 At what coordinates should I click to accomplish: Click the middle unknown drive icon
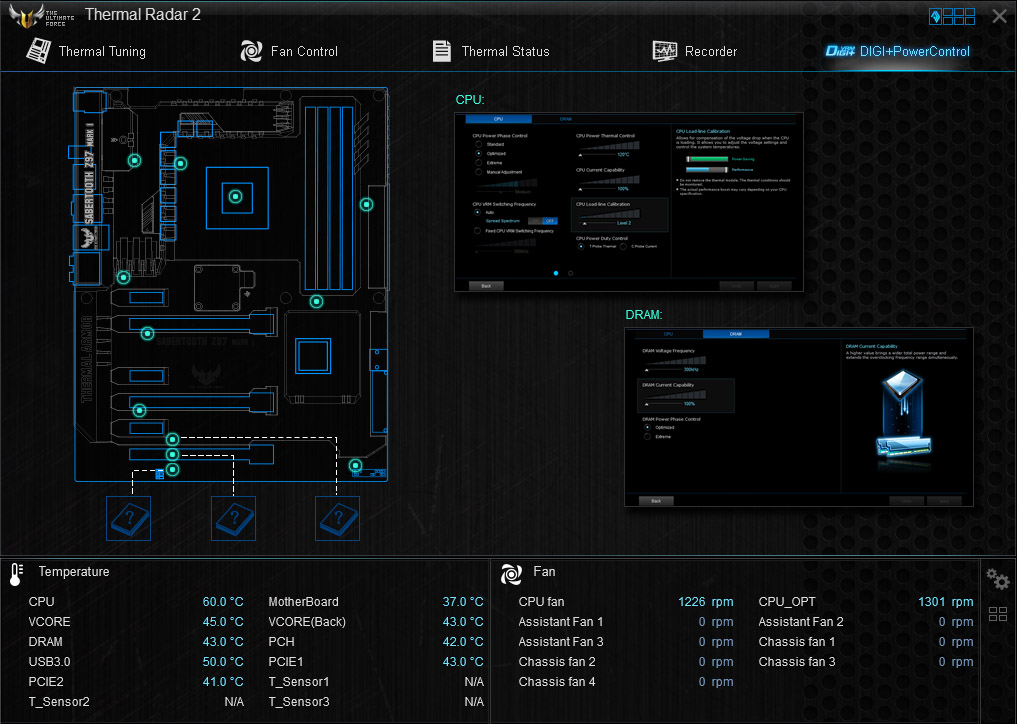tap(233, 518)
